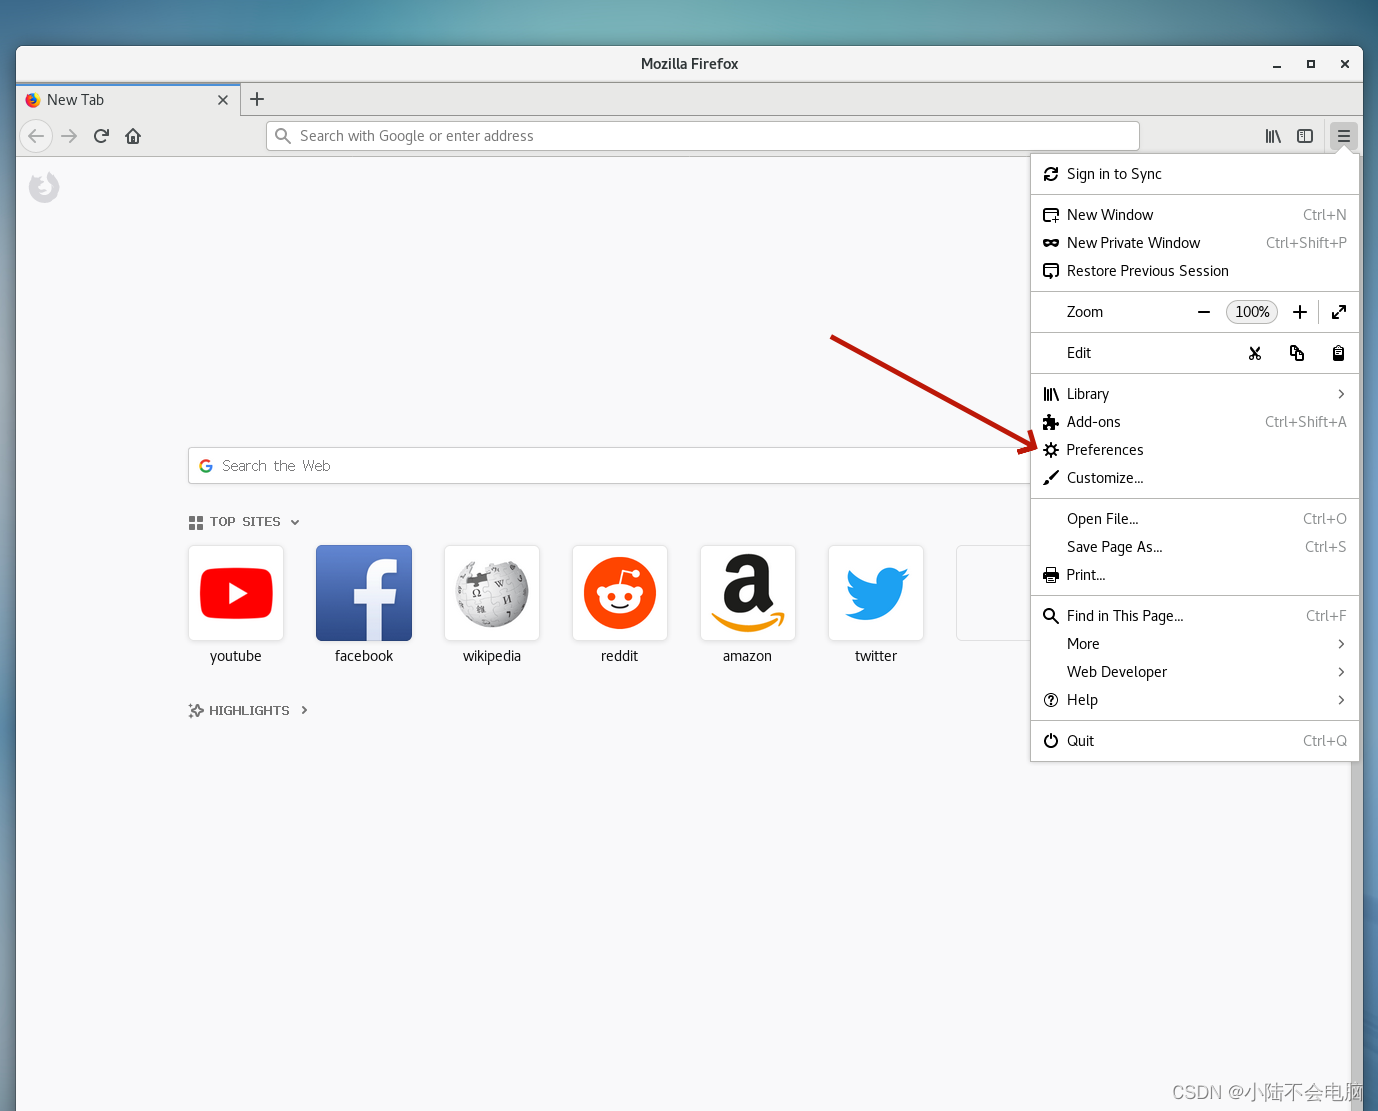Decrease zoom with the minus control
This screenshot has width=1378, height=1111.
(1203, 311)
